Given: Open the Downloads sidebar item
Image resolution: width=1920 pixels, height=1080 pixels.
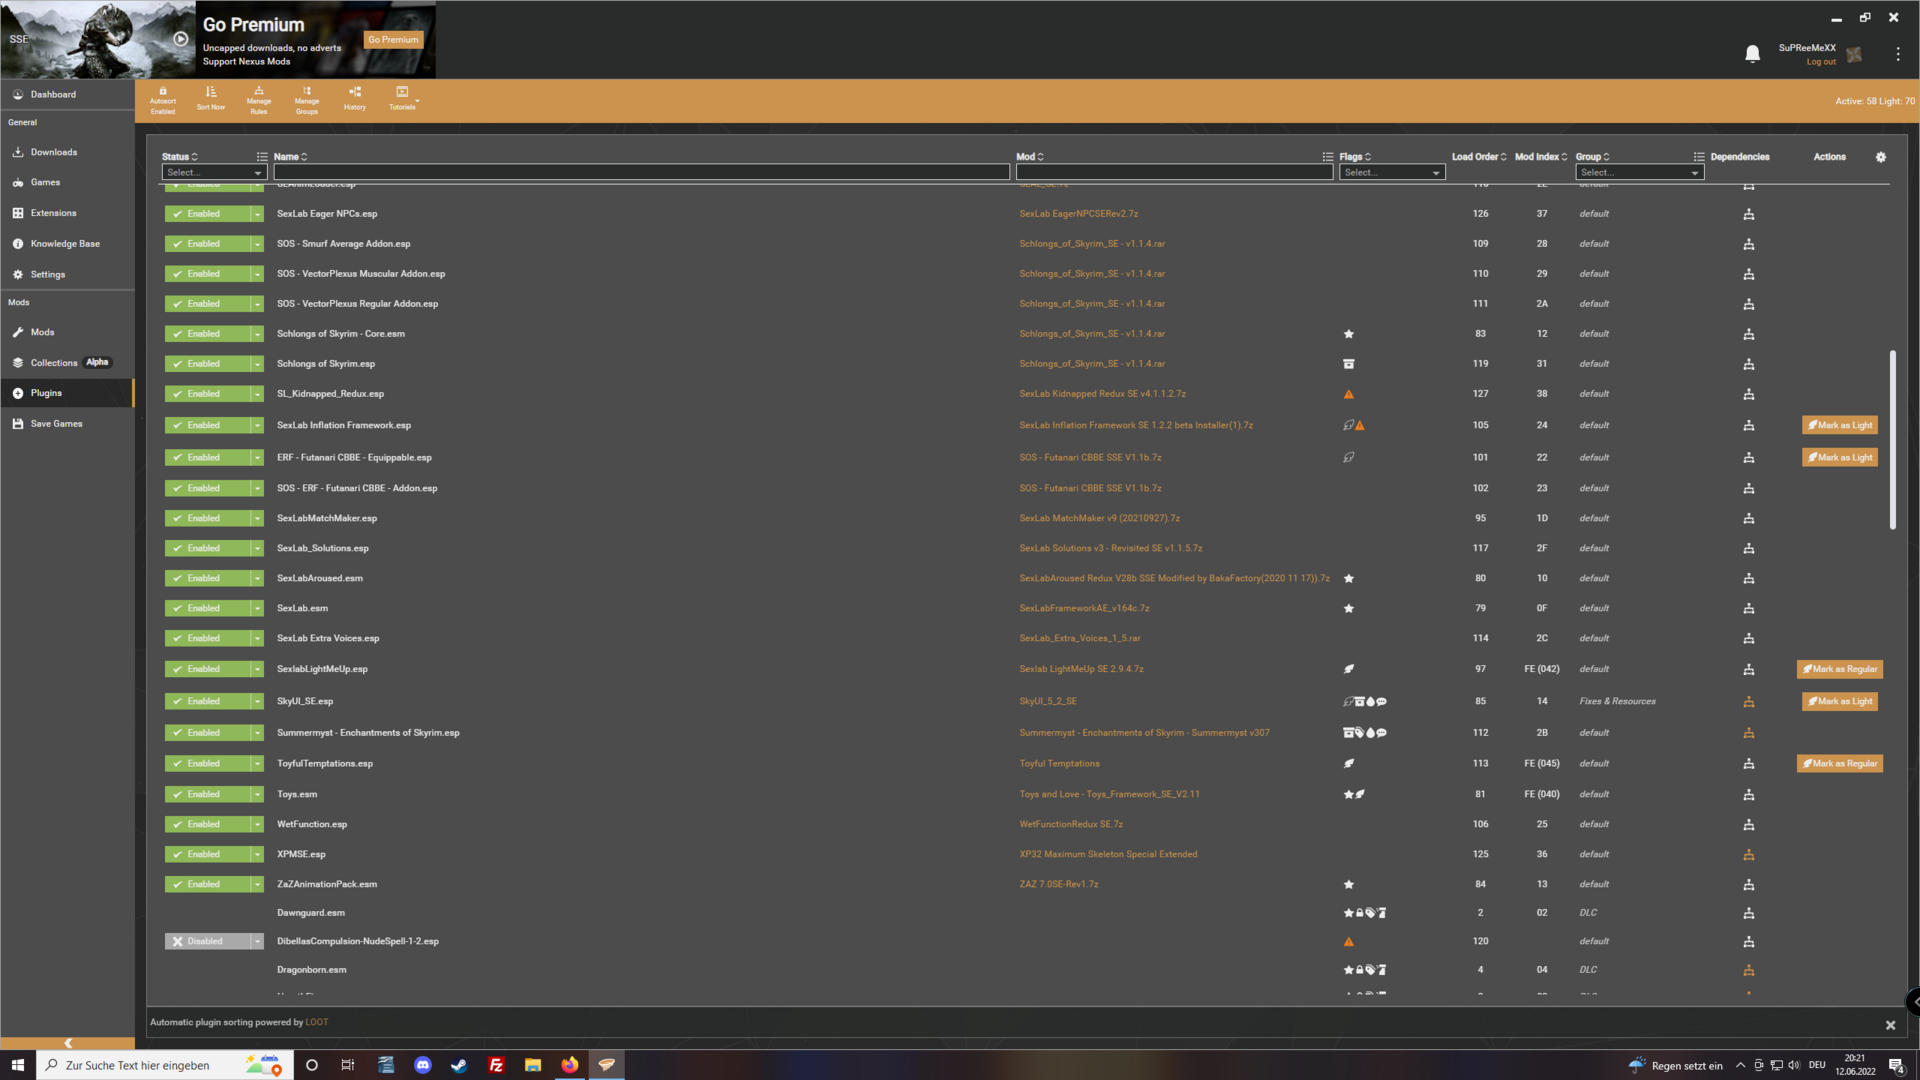Looking at the screenshot, I should click(x=67, y=153).
